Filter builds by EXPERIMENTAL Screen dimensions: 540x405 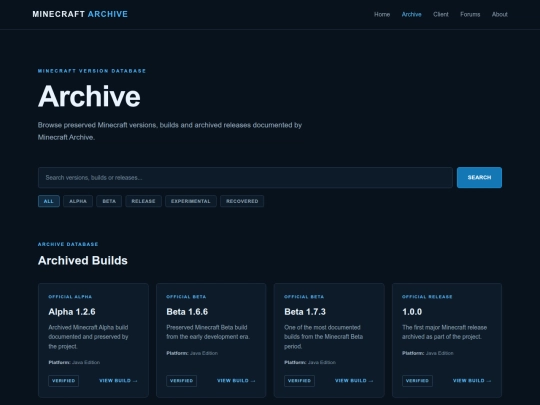(191, 201)
